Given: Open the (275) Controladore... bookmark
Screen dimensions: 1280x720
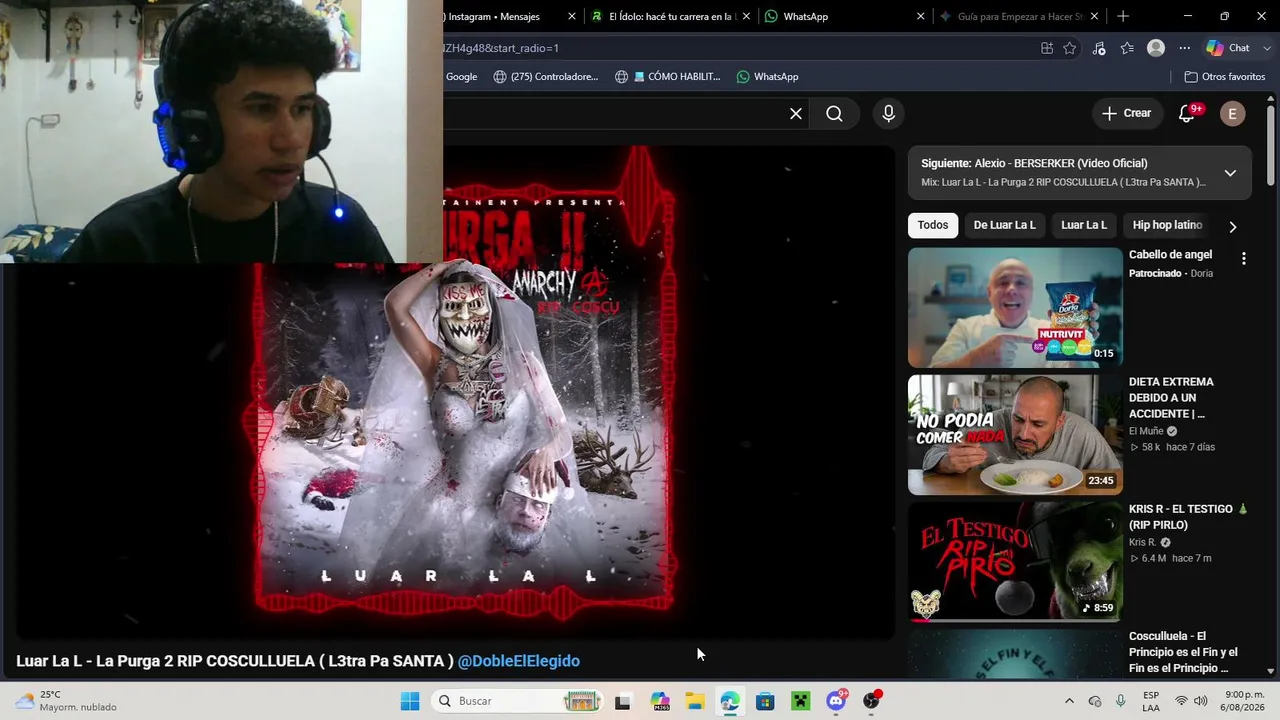Looking at the screenshot, I should point(546,77).
